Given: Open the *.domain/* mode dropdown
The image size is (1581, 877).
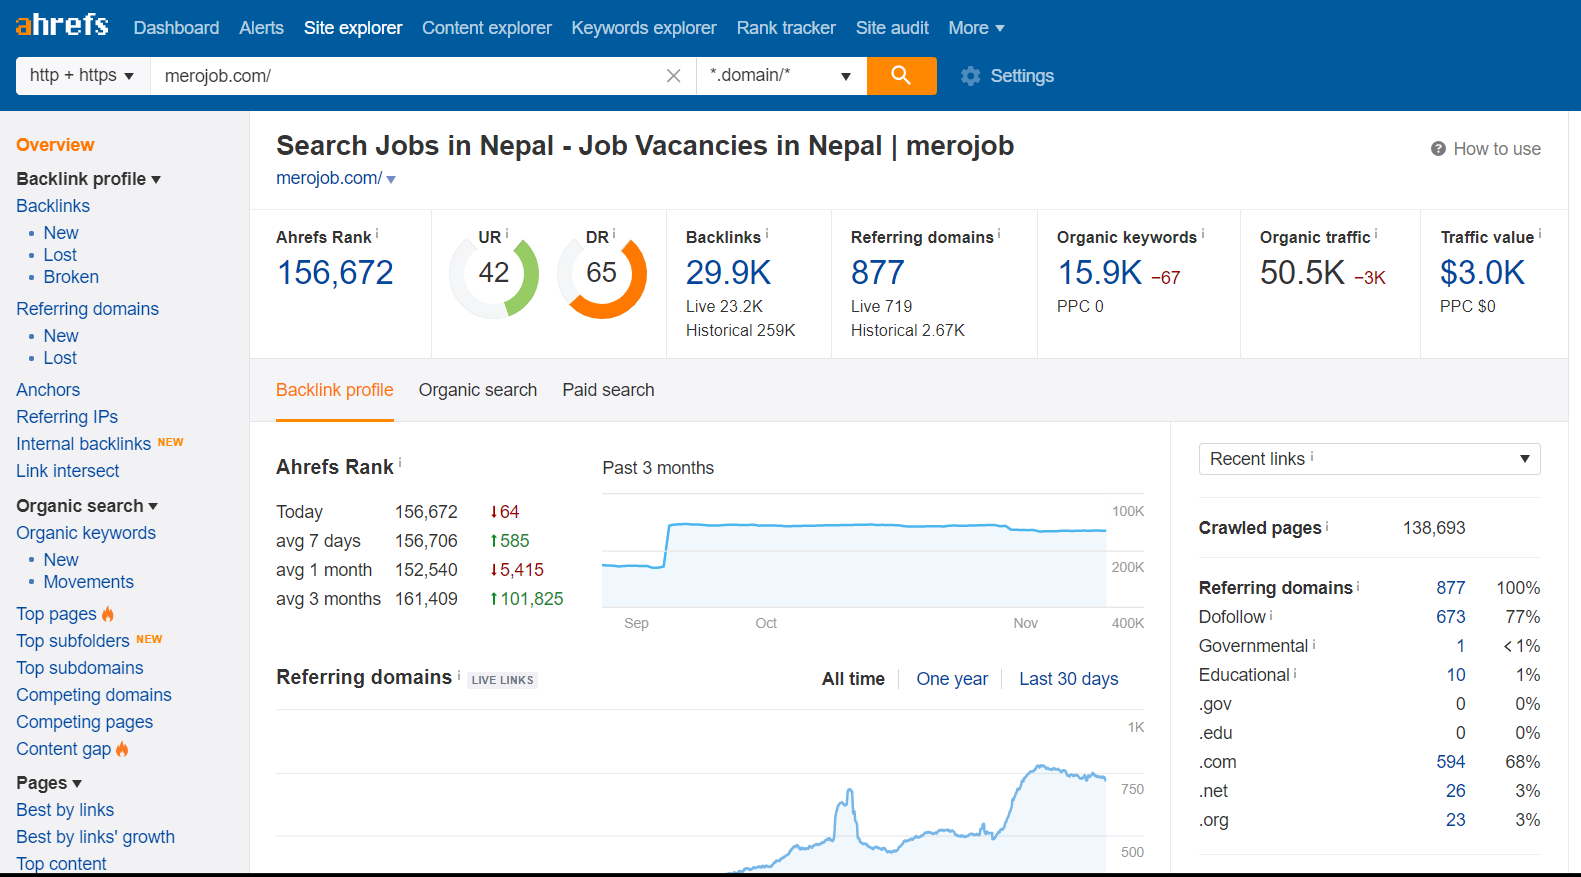Looking at the screenshot, I should (781, 76).
